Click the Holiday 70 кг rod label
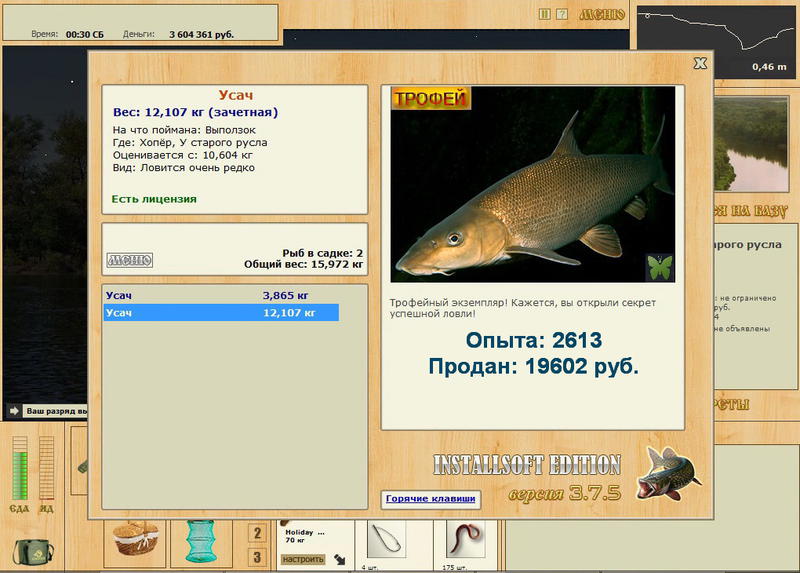Image resolution: width=800 pixels, height=573 pixels. [304, 536]
